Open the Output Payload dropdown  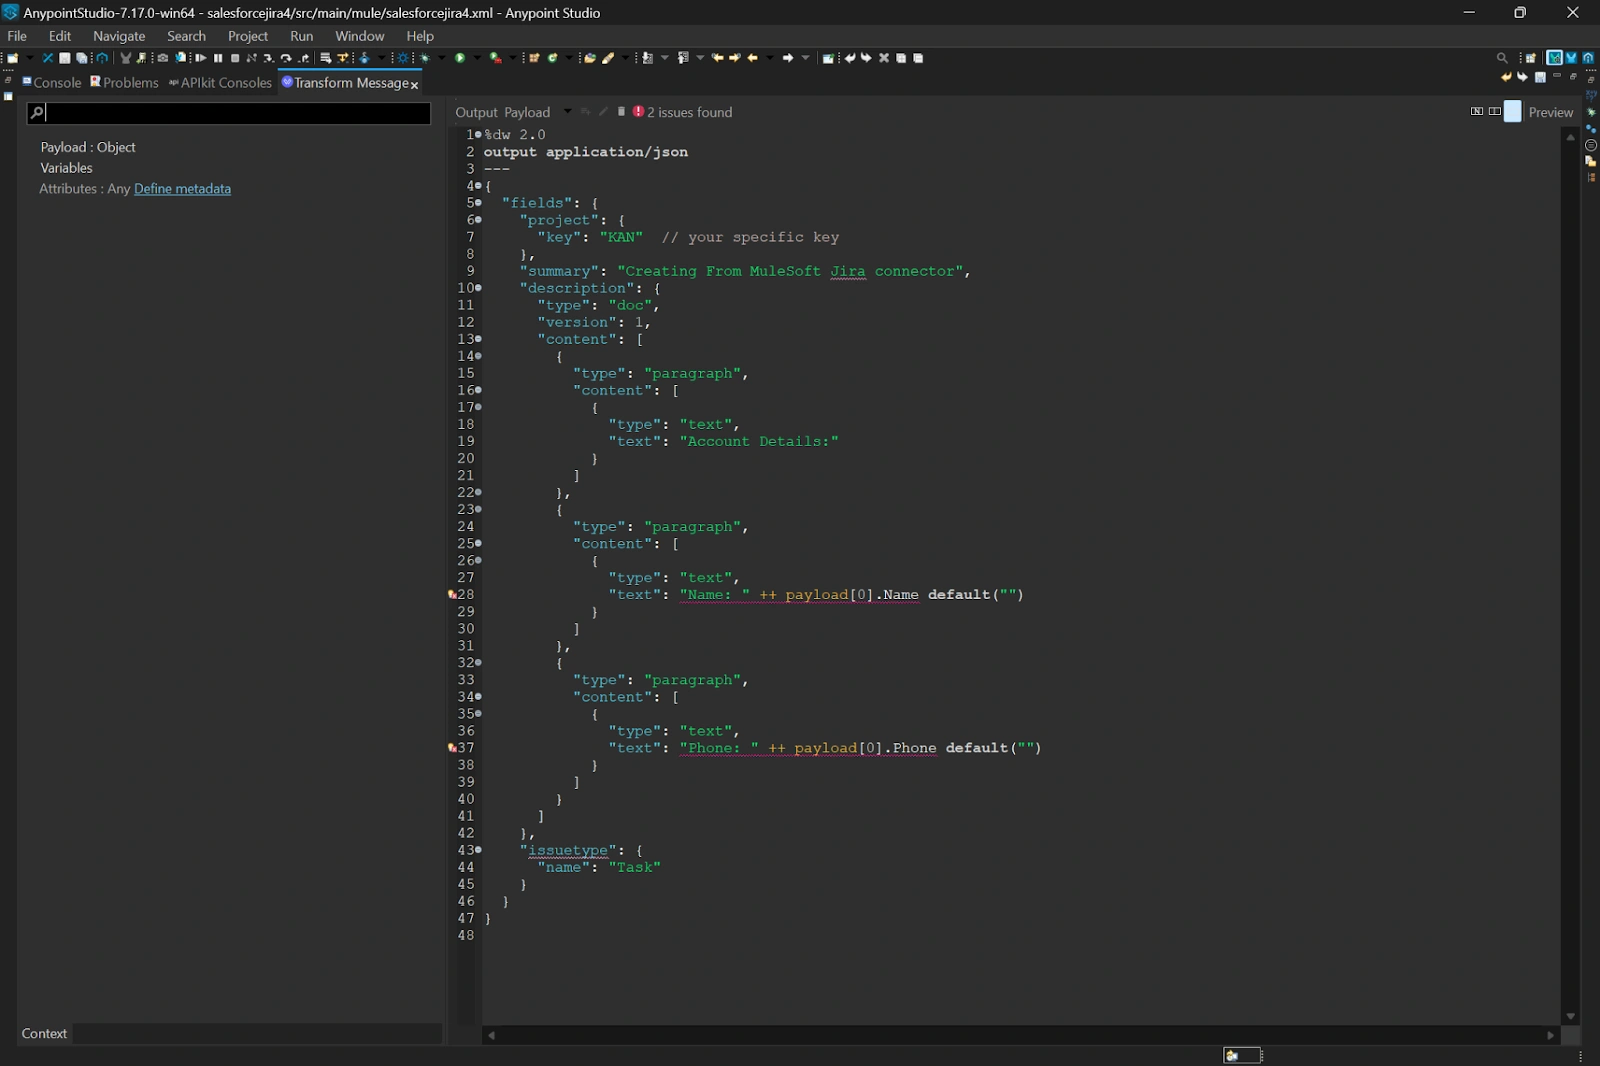coord(568,112)
